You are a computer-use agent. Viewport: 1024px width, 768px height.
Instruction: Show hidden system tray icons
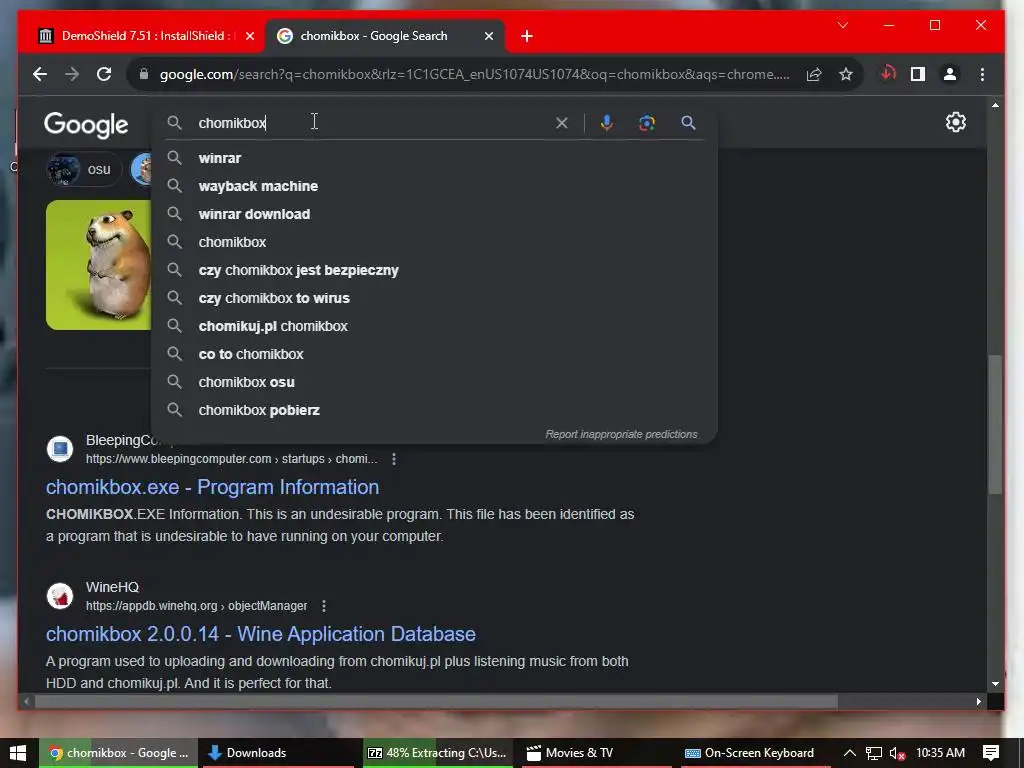click(x=850, y=753)
